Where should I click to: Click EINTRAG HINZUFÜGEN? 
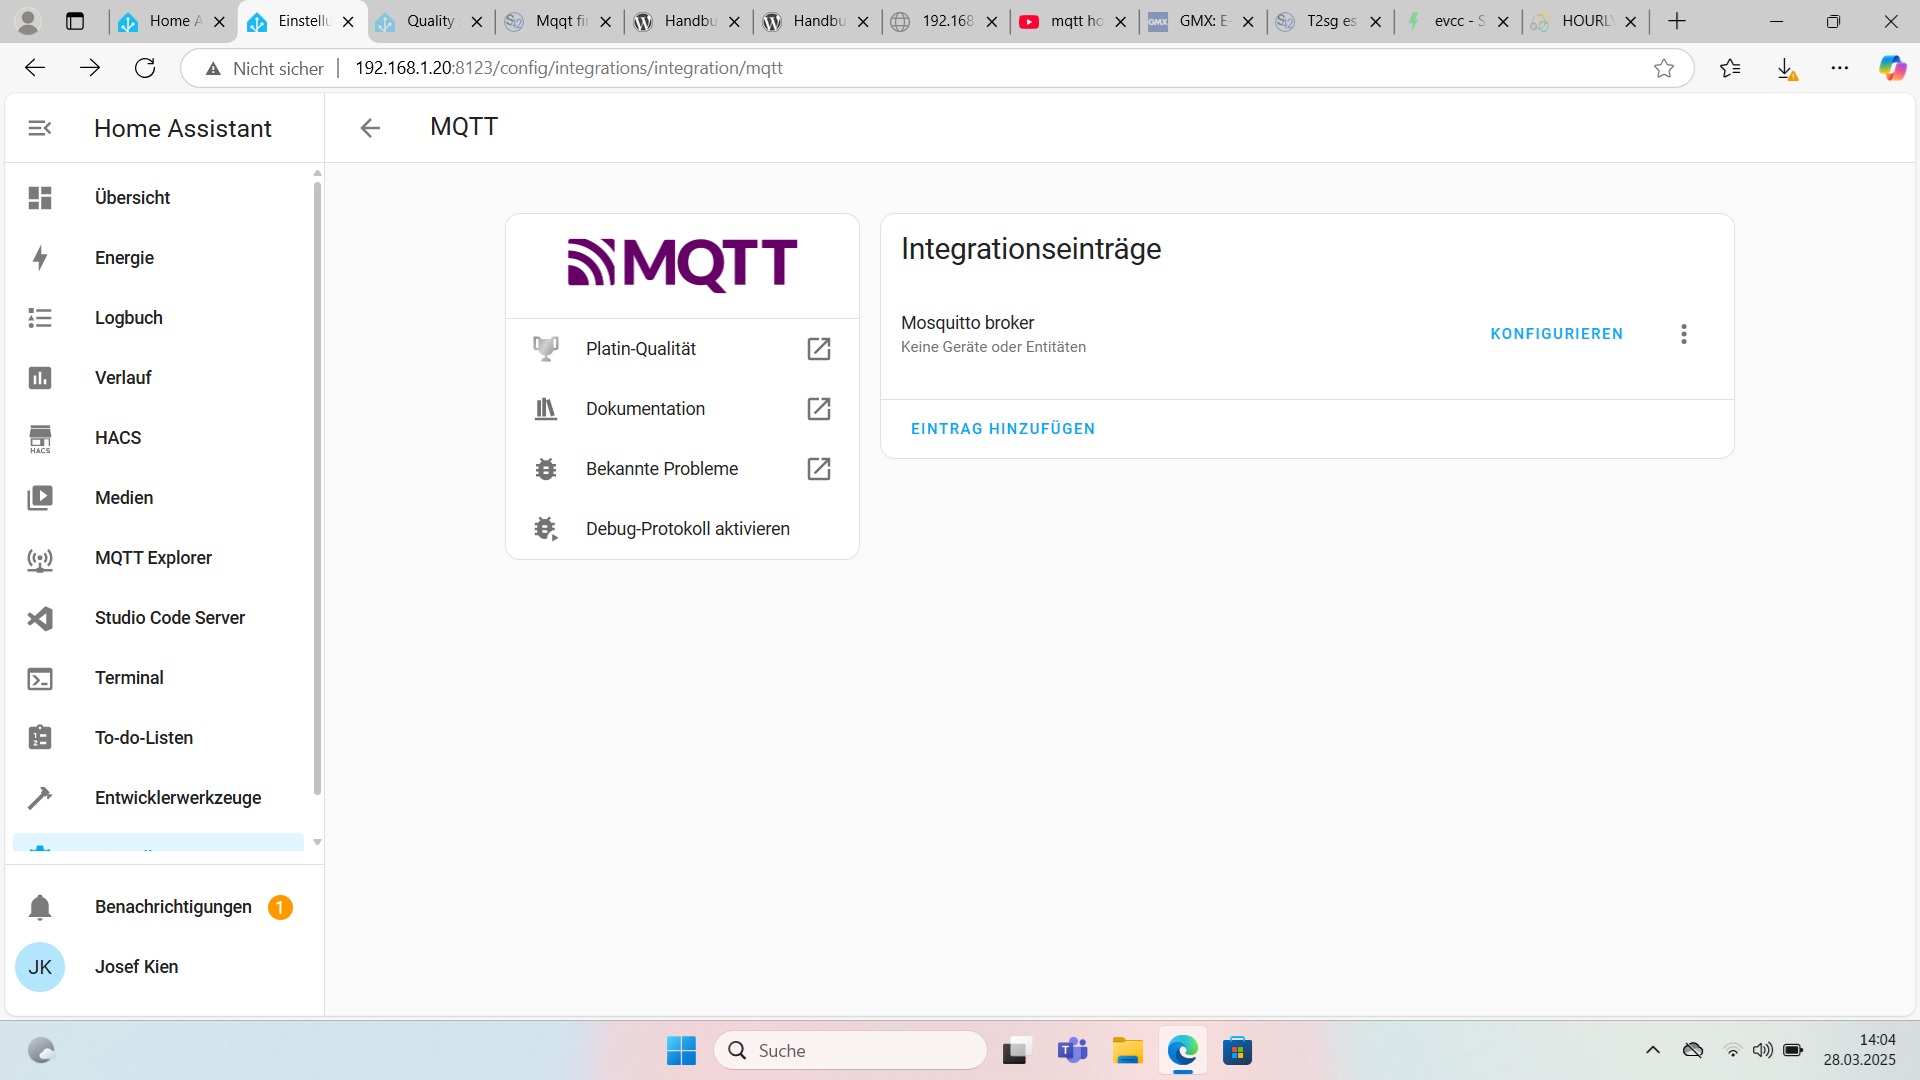[1003, 429]
